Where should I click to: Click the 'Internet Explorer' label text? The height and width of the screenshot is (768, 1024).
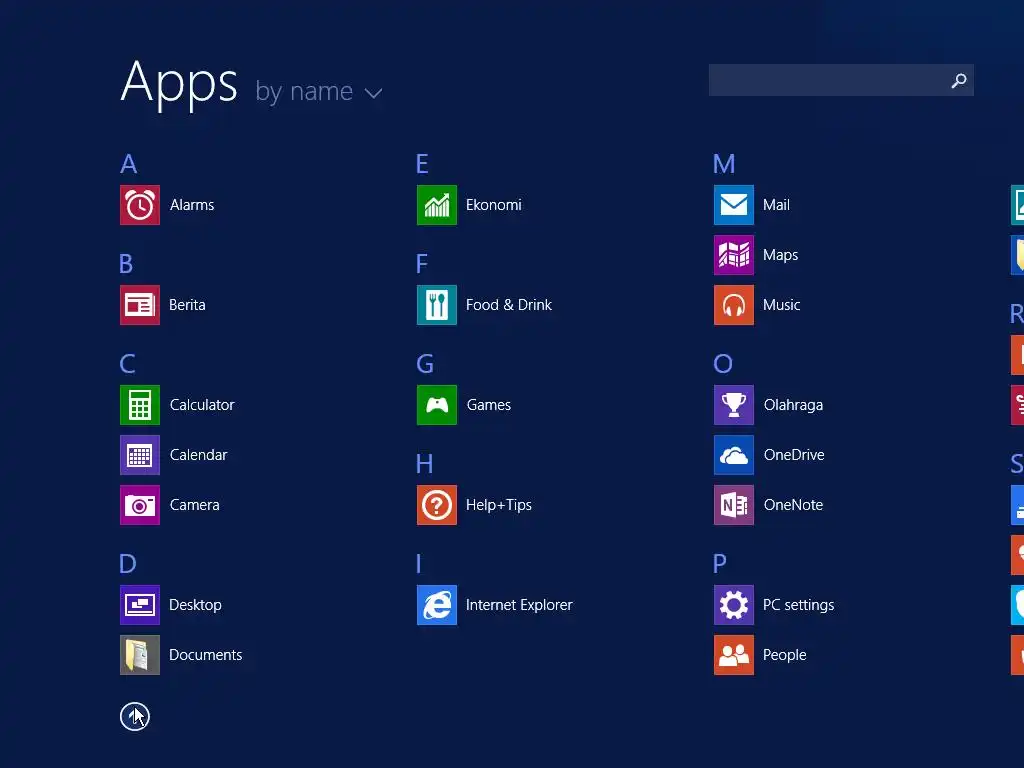coord(519,605)
